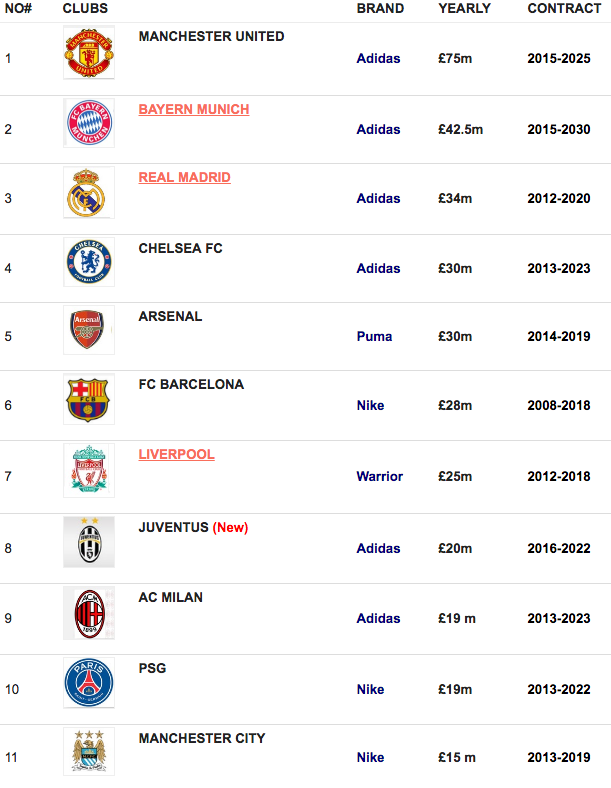Select the Warrior brand name
The height and width of the screenshot is (788, 611).
point(380,476)
